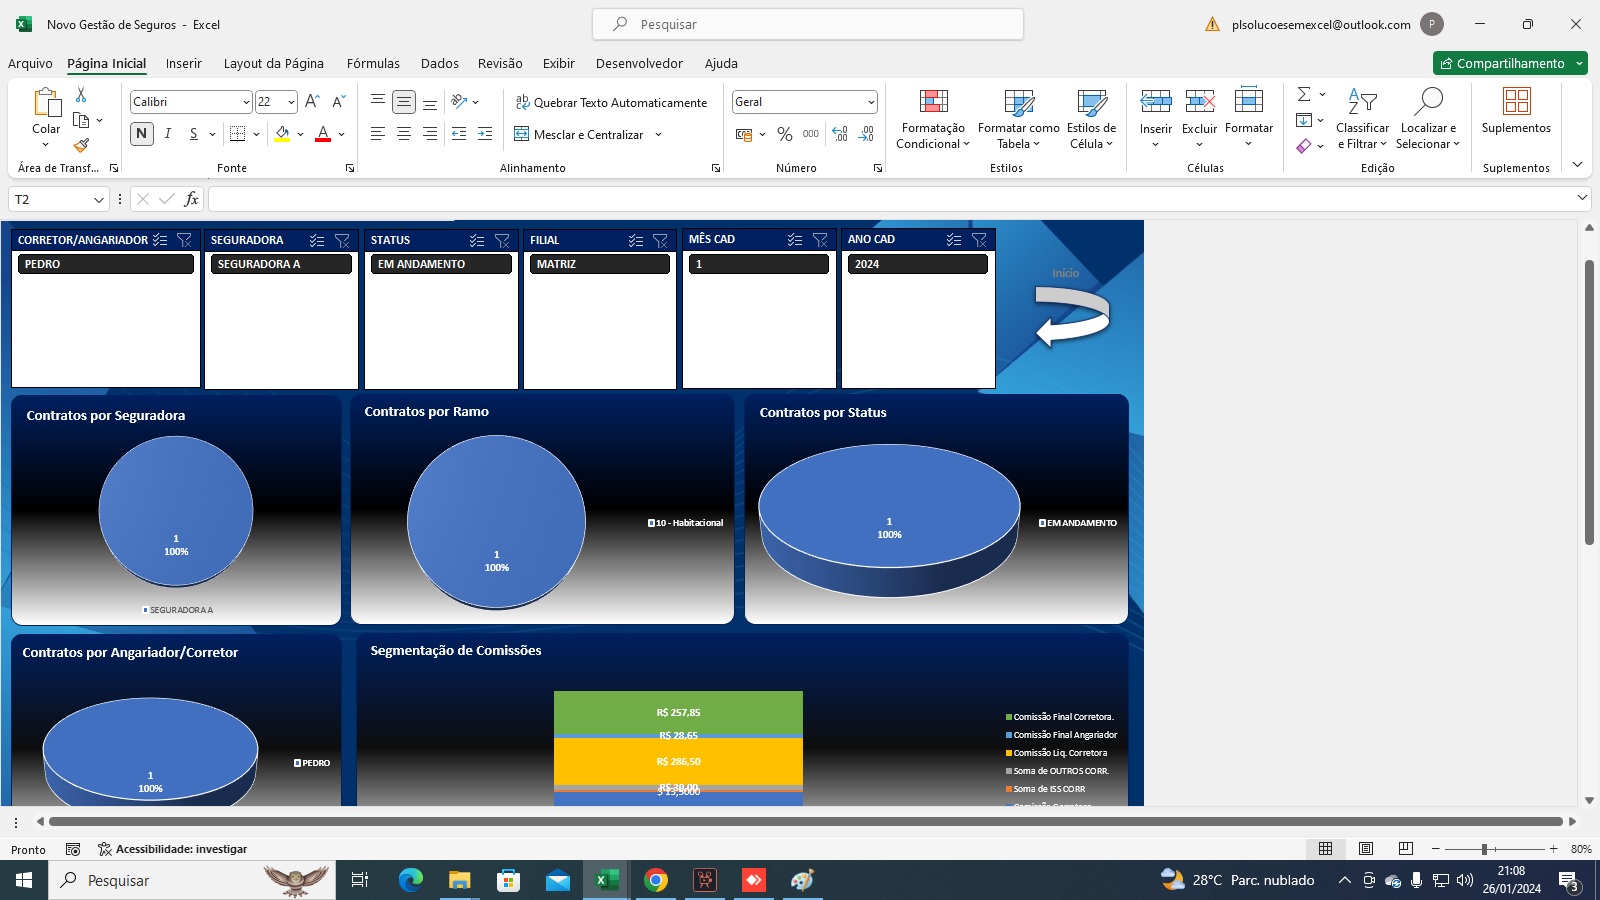Toggle Bold formatting button
Image resolution: width=1600 pixels, height=900 pixels.
click(141, 134)
